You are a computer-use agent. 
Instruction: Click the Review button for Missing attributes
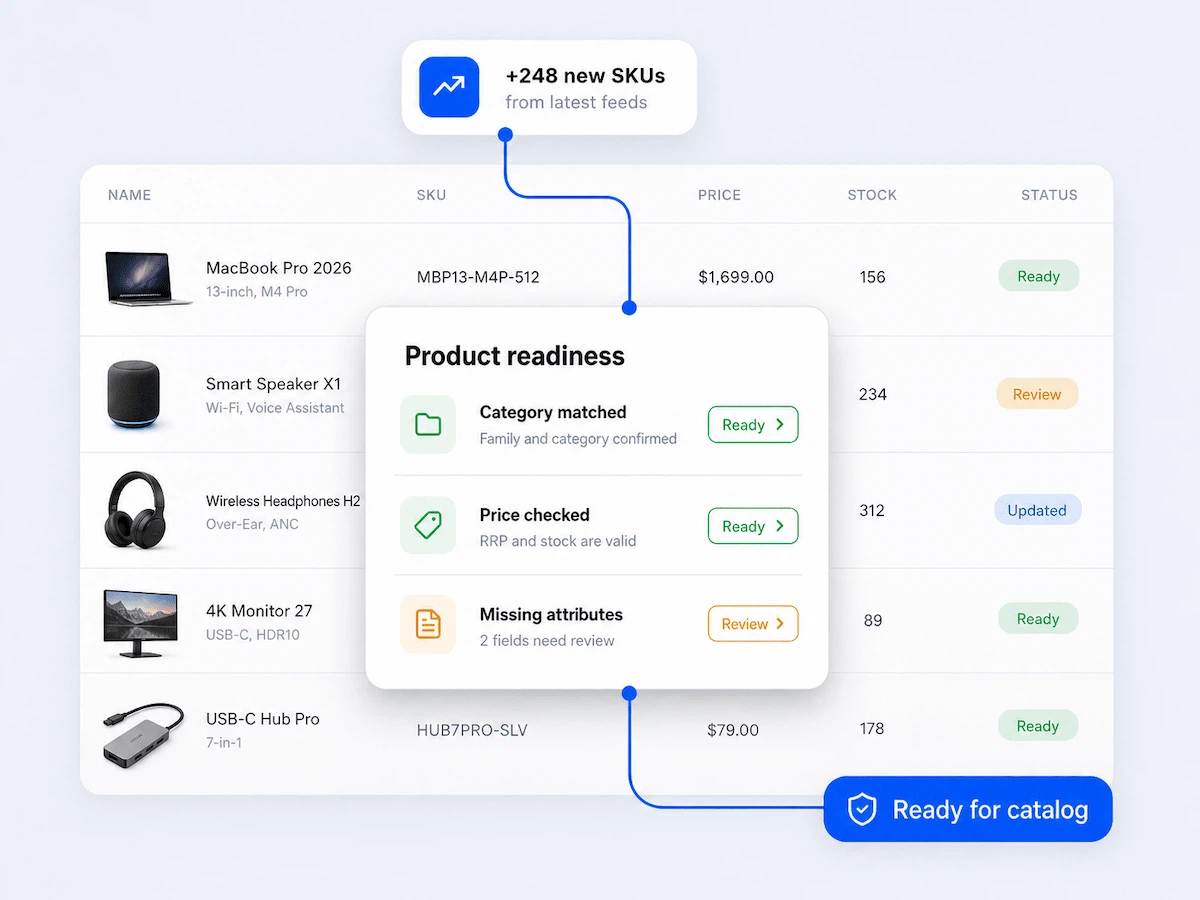coord(753,624)
